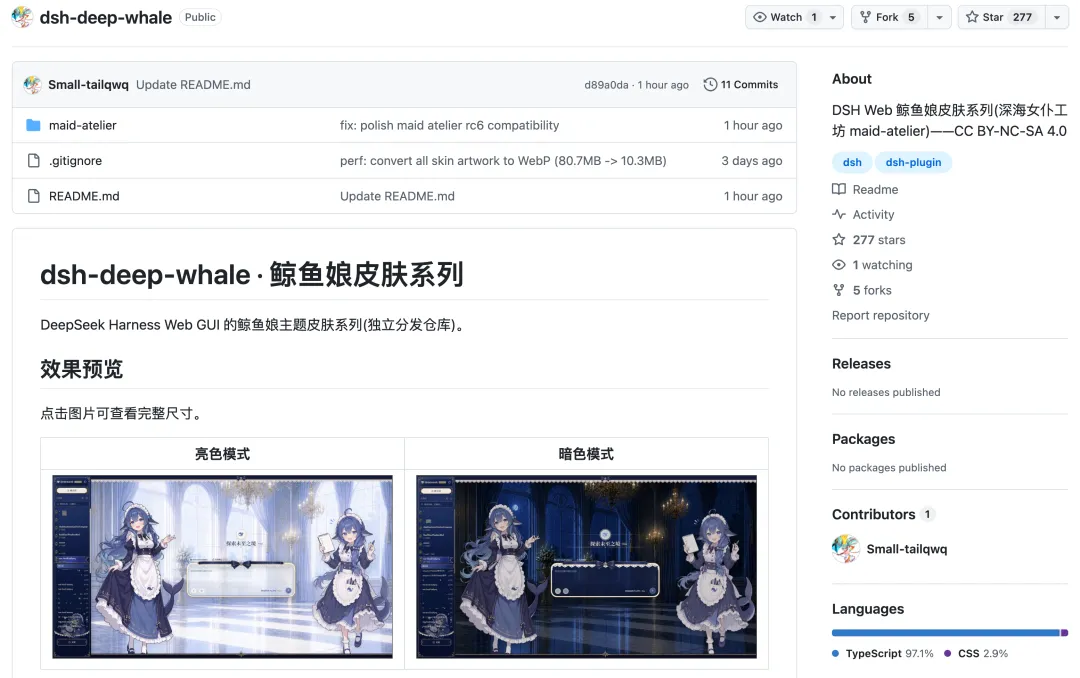The width and height of the screenshot is (1080, 678).
Task: Click Report repository
Action: pos(880,315)
